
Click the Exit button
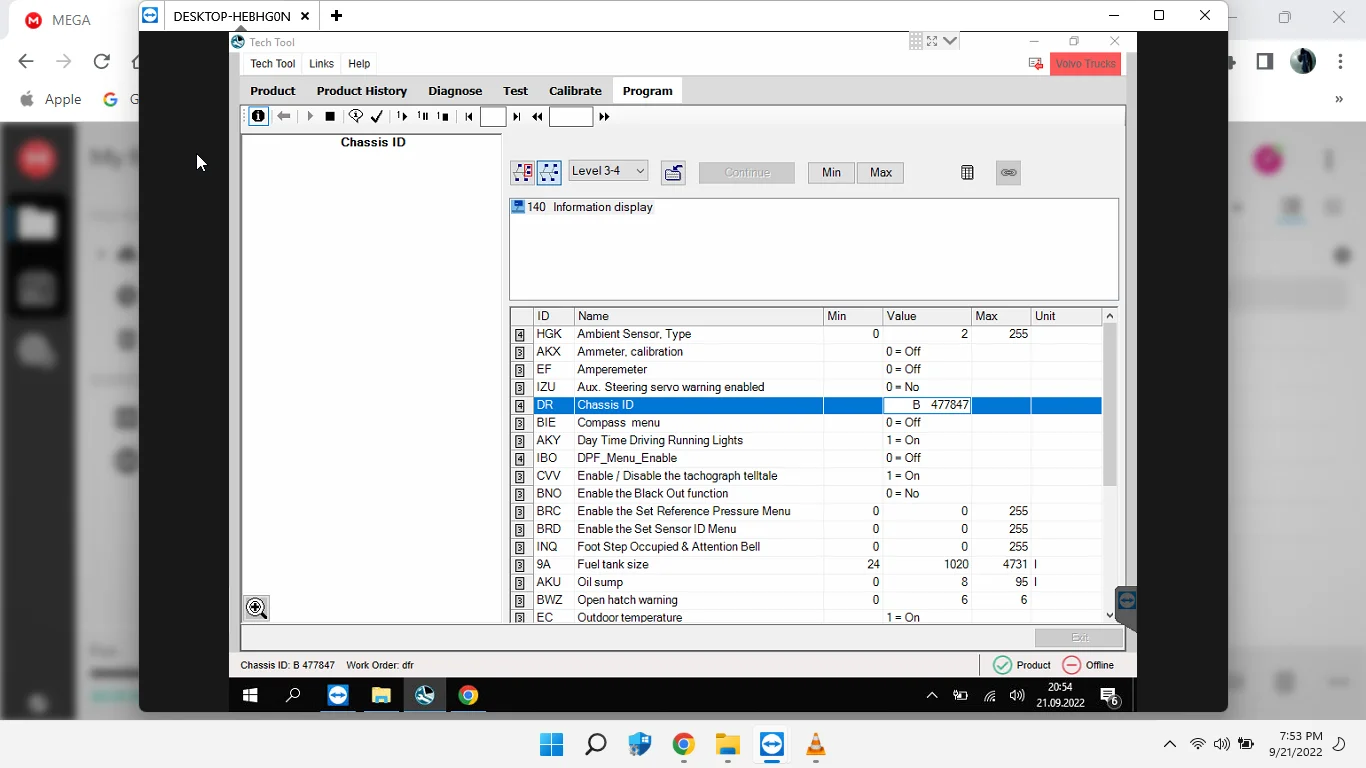1079,637
